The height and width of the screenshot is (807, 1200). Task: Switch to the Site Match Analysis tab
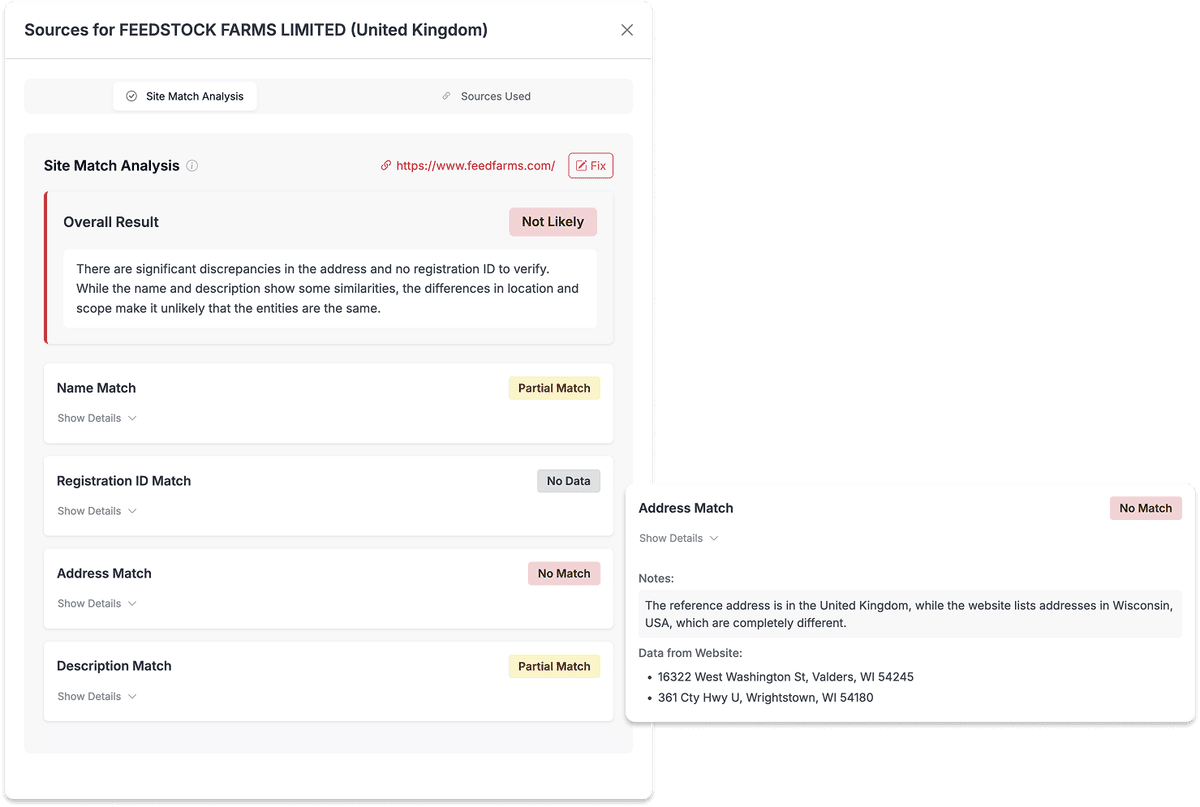[x=185, y=96]
